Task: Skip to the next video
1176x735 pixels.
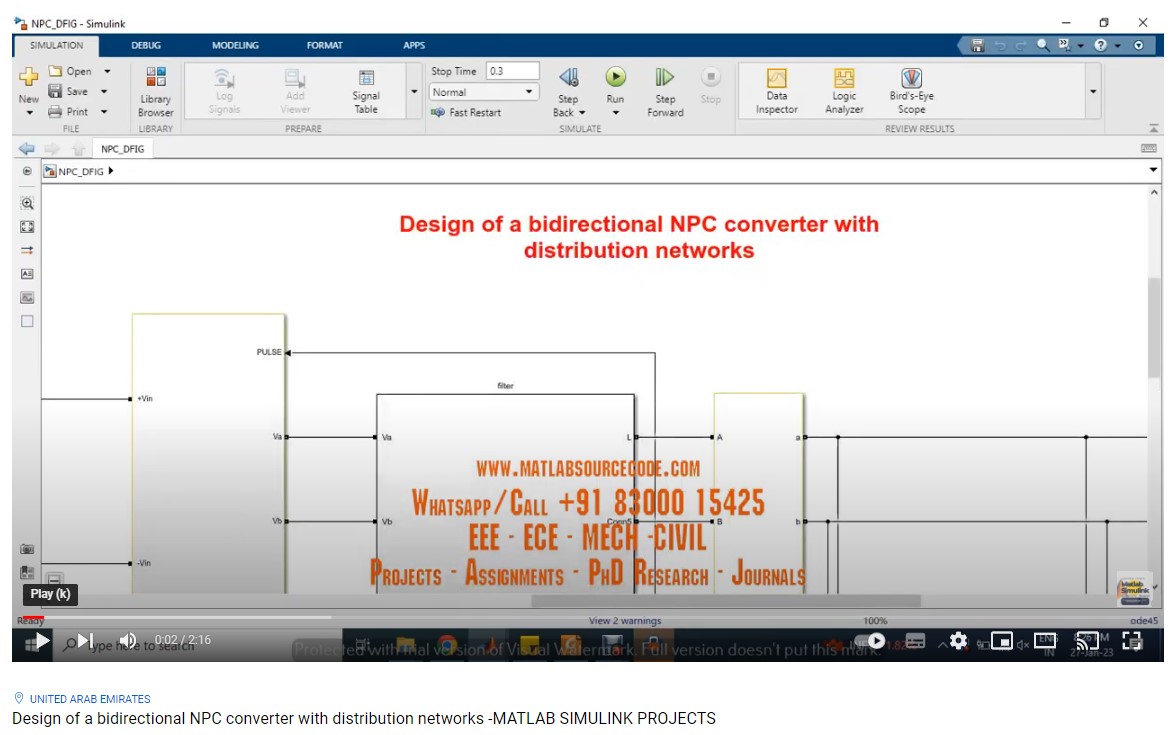Action: click(86, 640)
